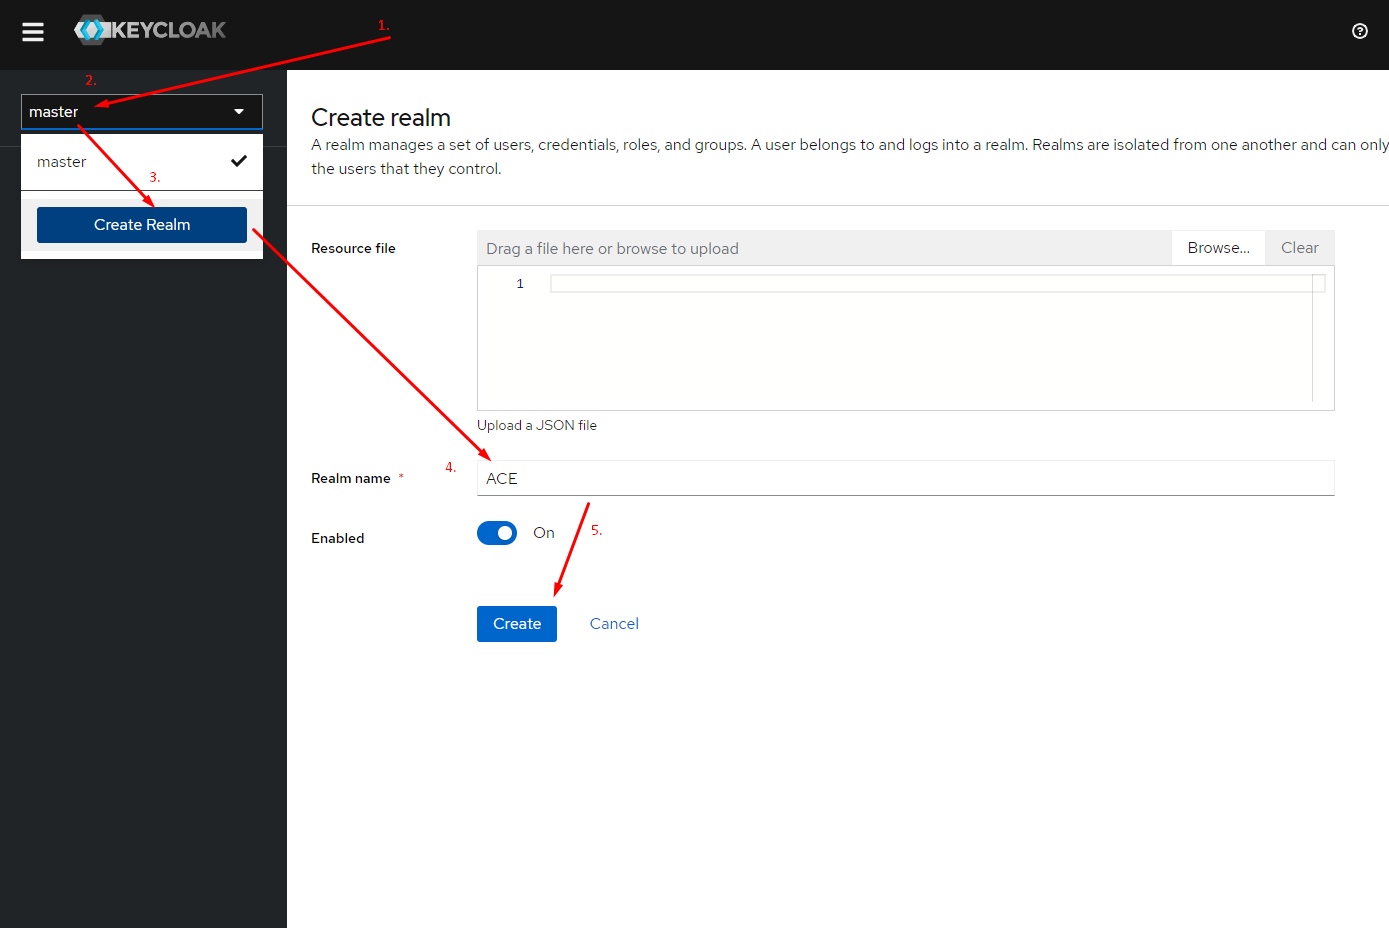Click the Realm name field label
This screenshot has height=928, width=1389.
tap(351, 479)
